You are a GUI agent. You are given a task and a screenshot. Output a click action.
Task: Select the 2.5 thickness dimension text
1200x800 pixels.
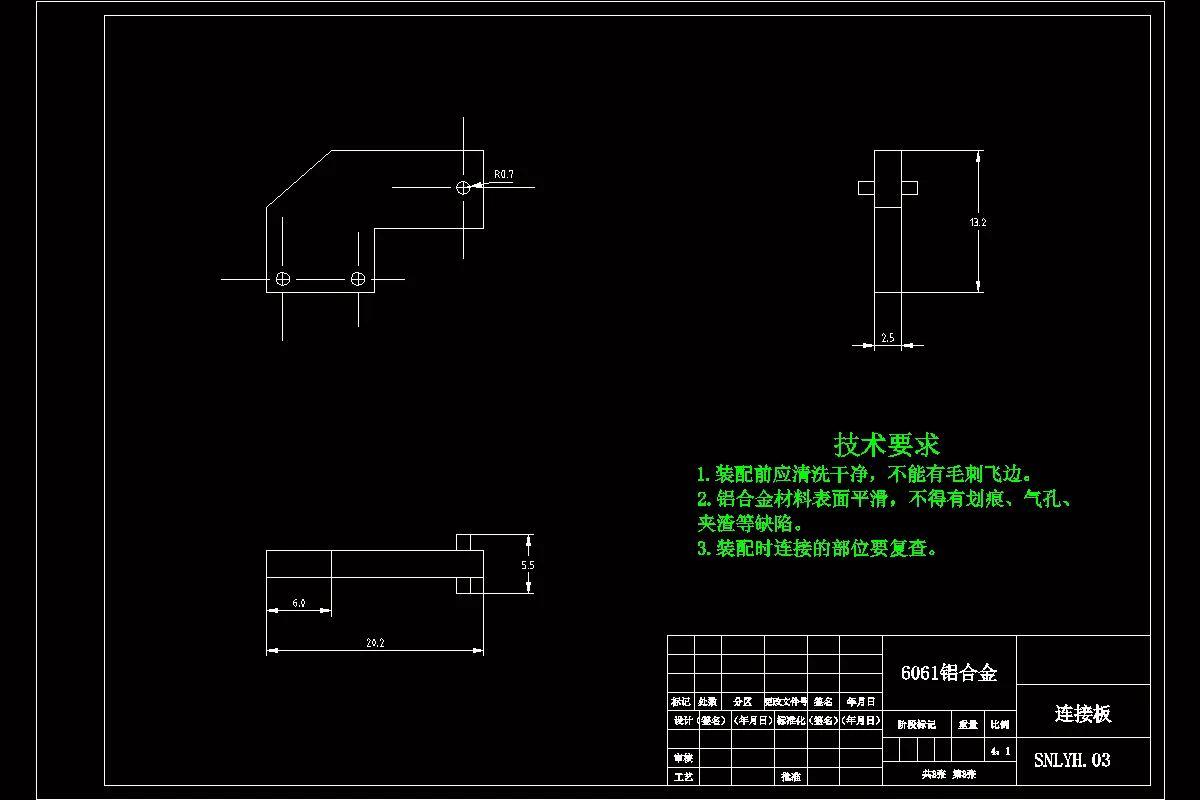pyautogui.click(x=888, y=338)
